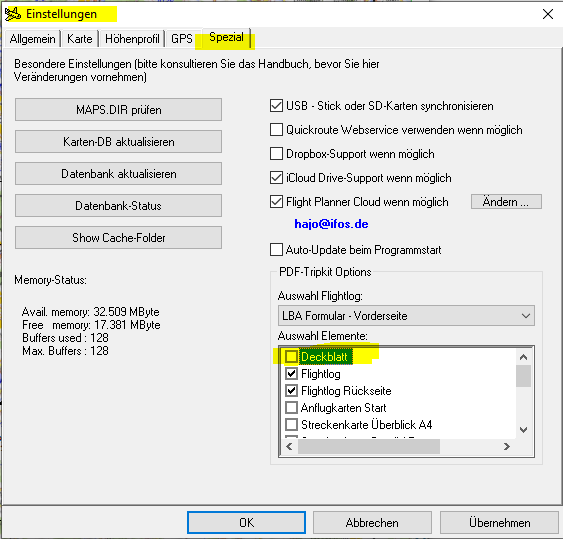Screen dimensions: 563x539
Task: Click the horizontal scrollbar thumb in element list
Action: (x=369, y=446)
